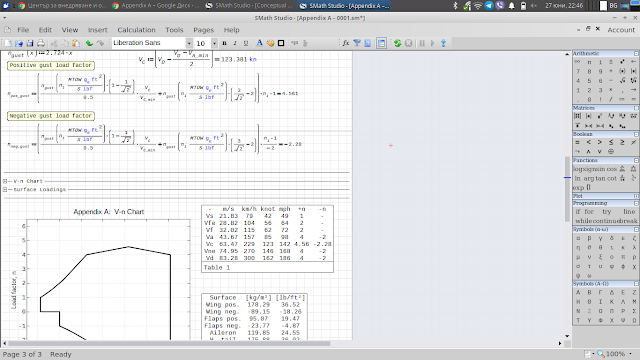Open the Edit menu
The image size is (640, 360).
tap(45, 30)
